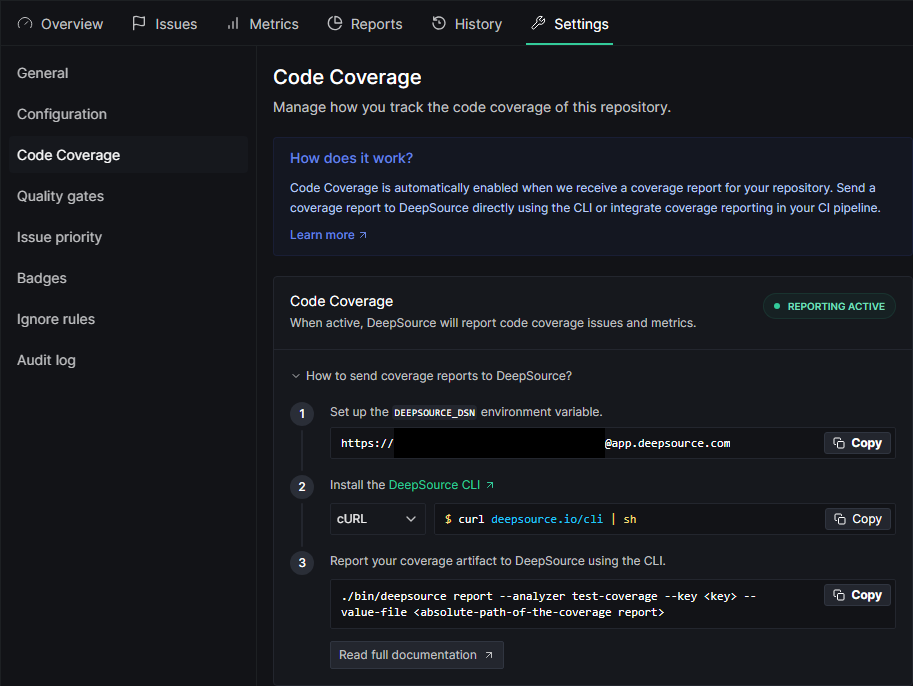Screen dimensions: 913x686
Task: Open the cURL install method dropdown
Action: [x=377, y=519]
